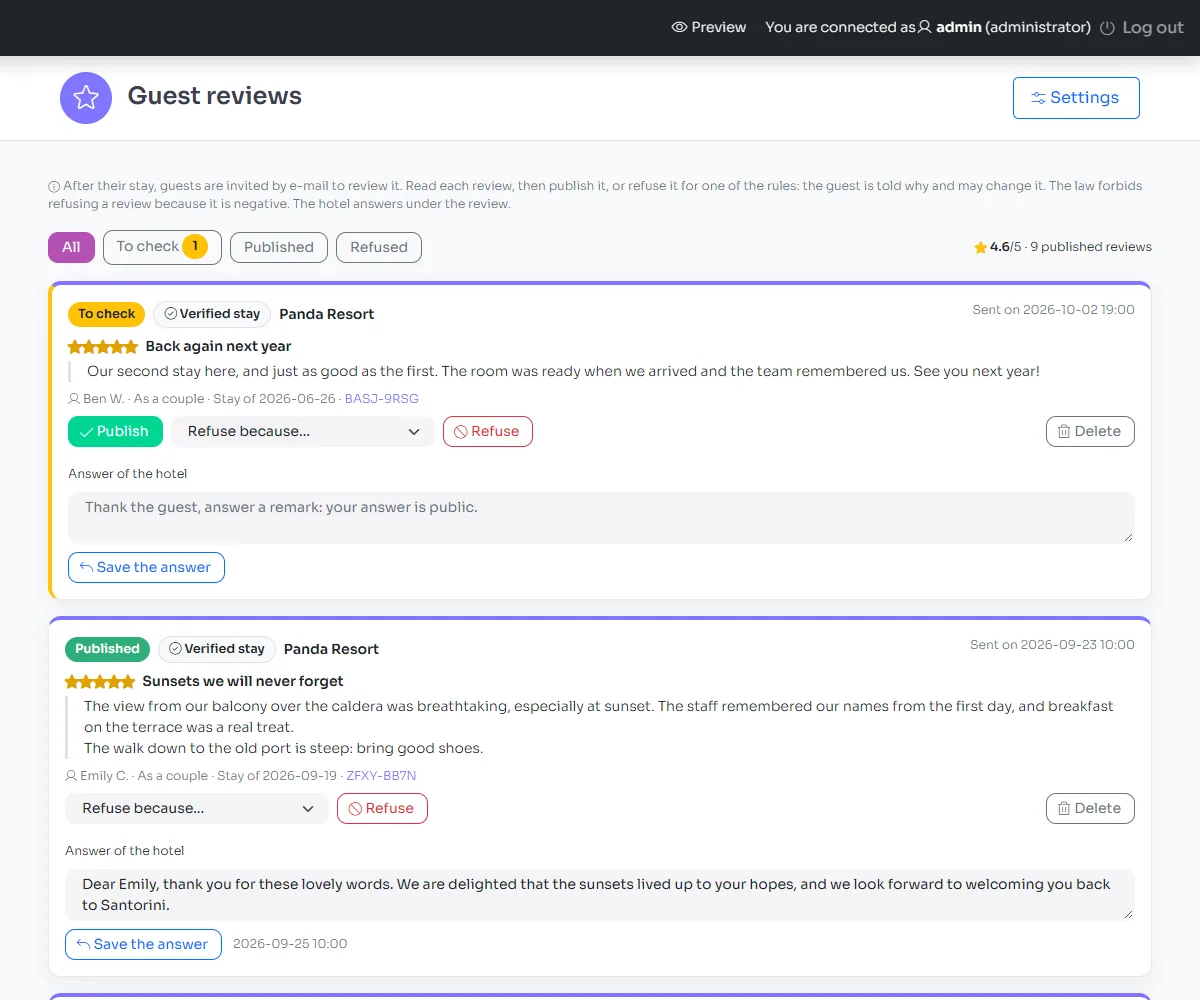The image size is (1200, 1000).
Task: Click the title Back again next year
Action: point(219,347)
